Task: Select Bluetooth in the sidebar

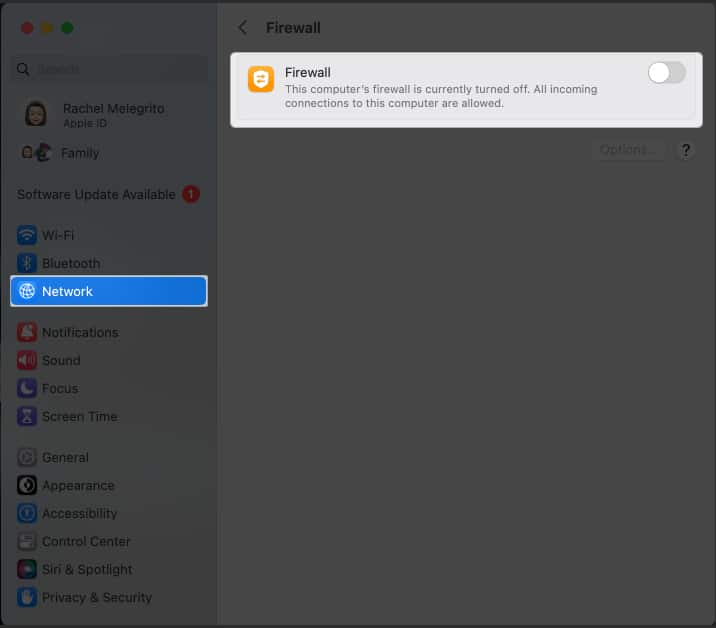Action: 70,263
